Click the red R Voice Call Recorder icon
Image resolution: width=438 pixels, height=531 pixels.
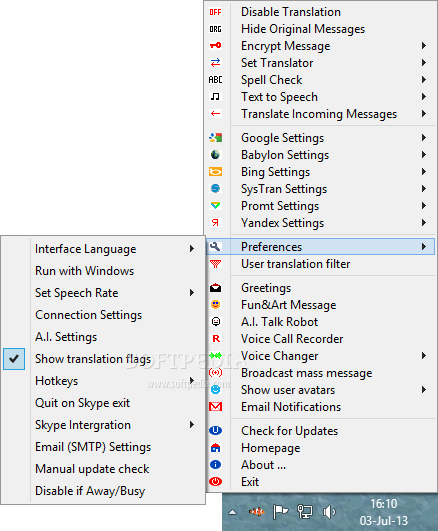coord(216,339)
